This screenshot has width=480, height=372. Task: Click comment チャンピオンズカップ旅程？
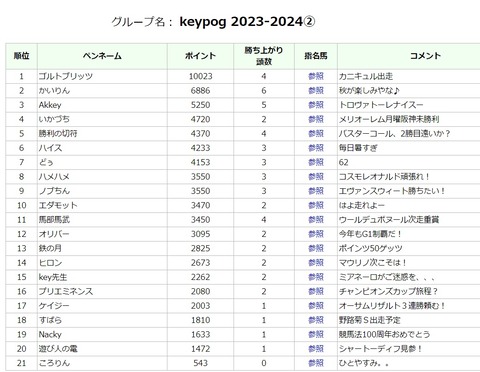click(x=389, y=291)
